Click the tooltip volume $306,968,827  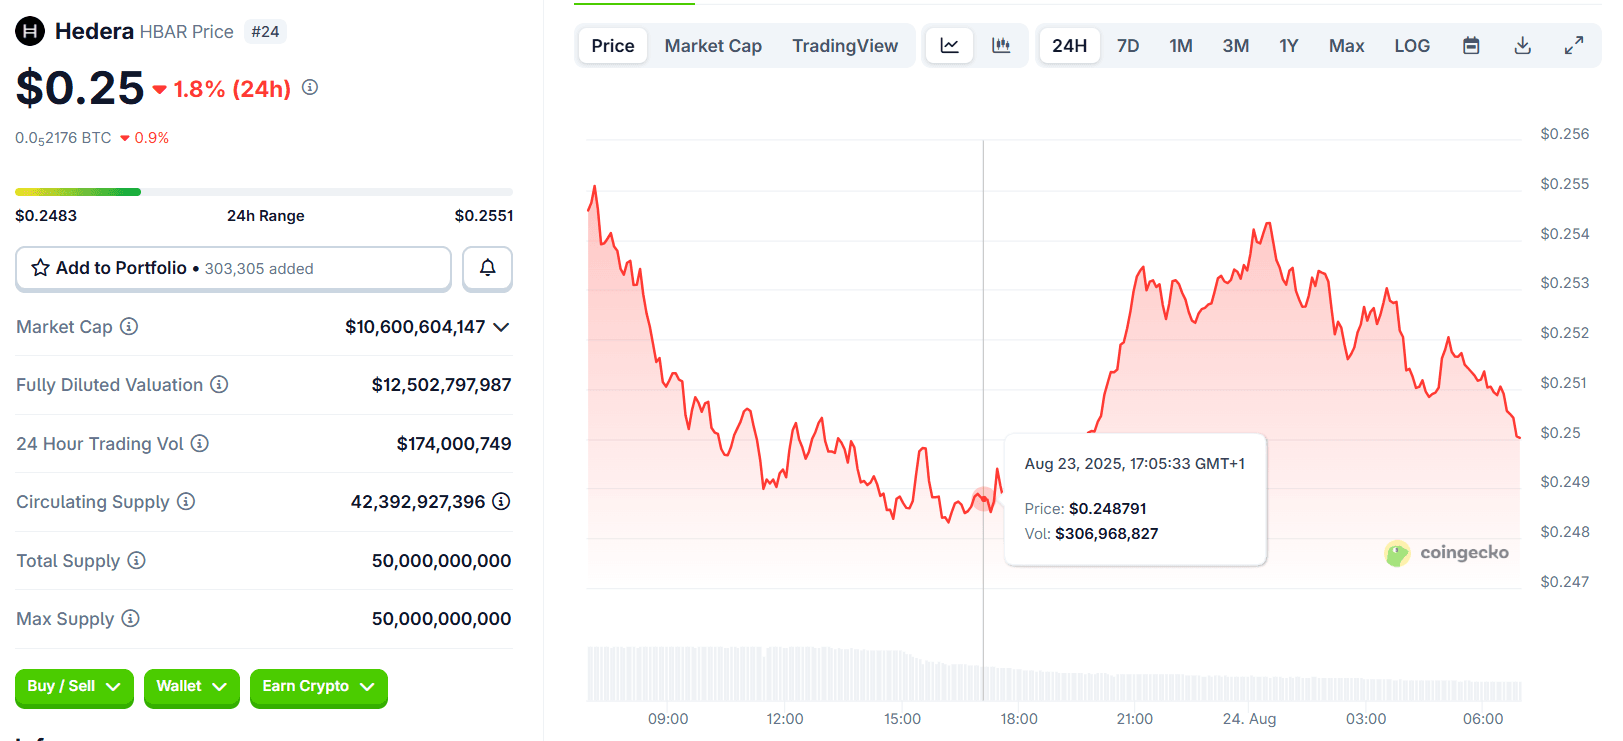point(1107,534)
